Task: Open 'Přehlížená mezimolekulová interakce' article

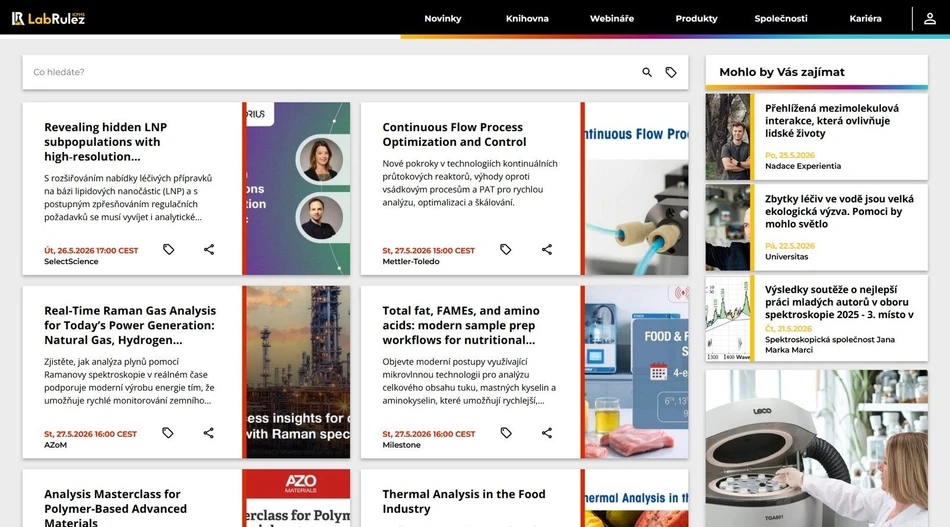Action: (832, 121)
